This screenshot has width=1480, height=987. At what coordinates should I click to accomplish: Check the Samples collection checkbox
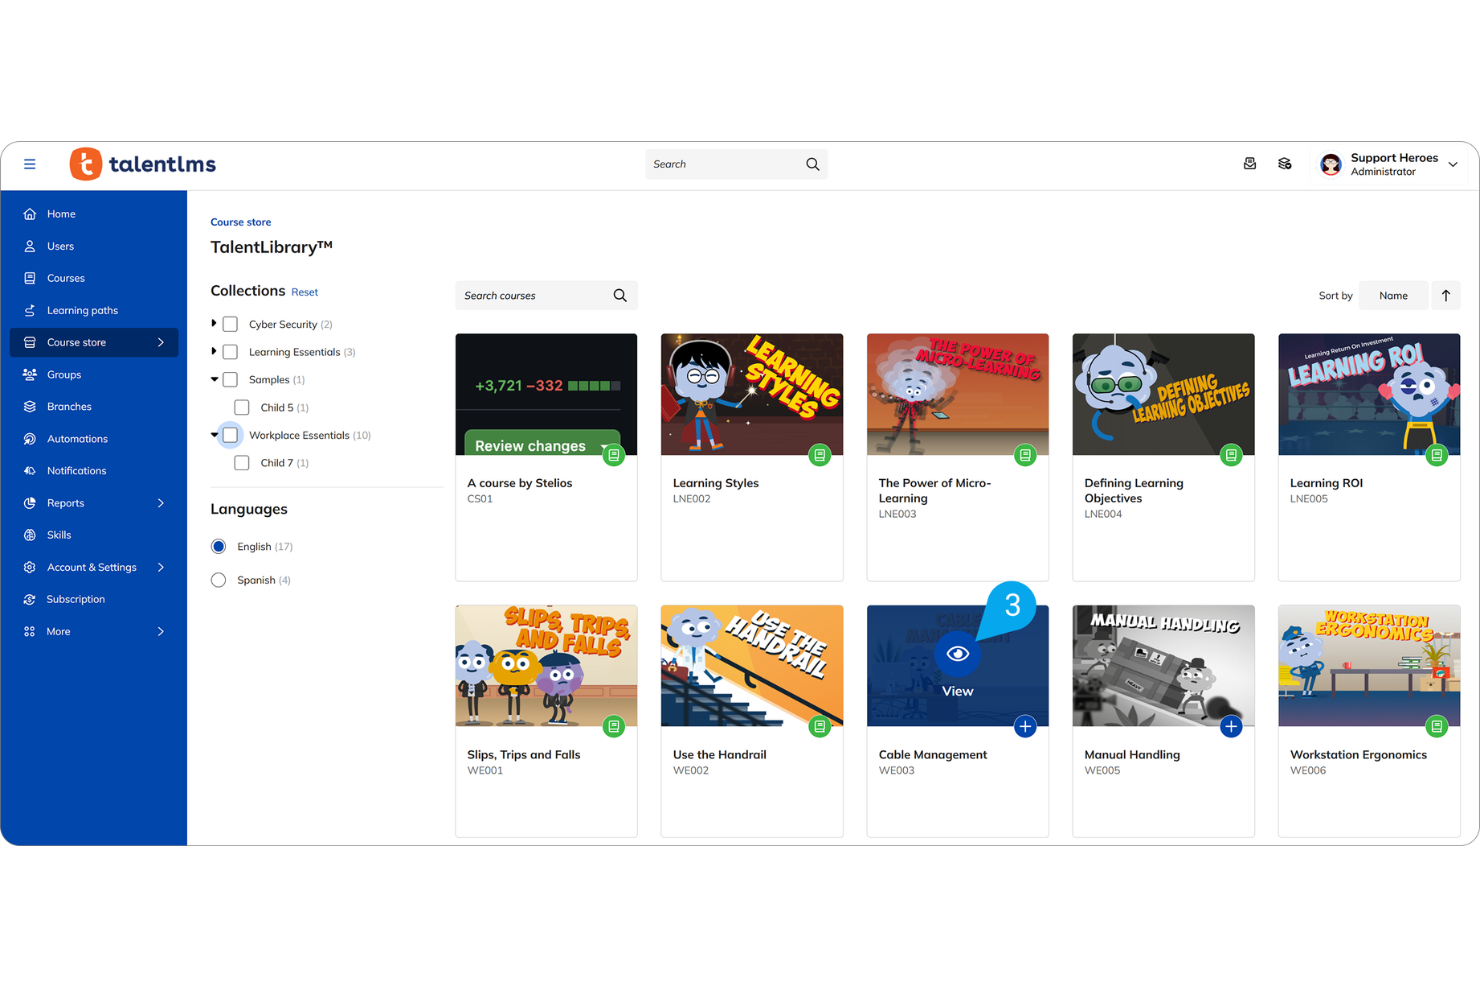(230, 380)
